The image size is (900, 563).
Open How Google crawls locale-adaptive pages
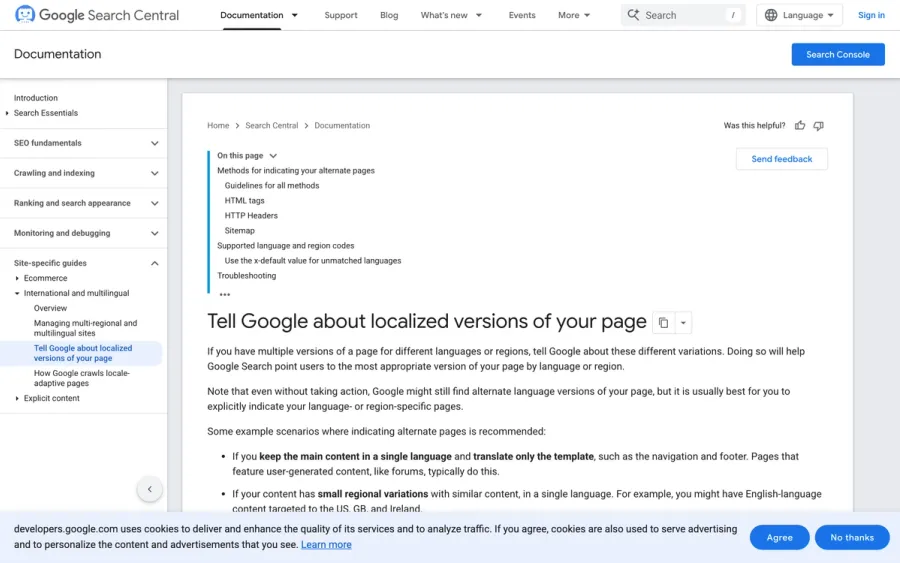(x=82, y=378)
